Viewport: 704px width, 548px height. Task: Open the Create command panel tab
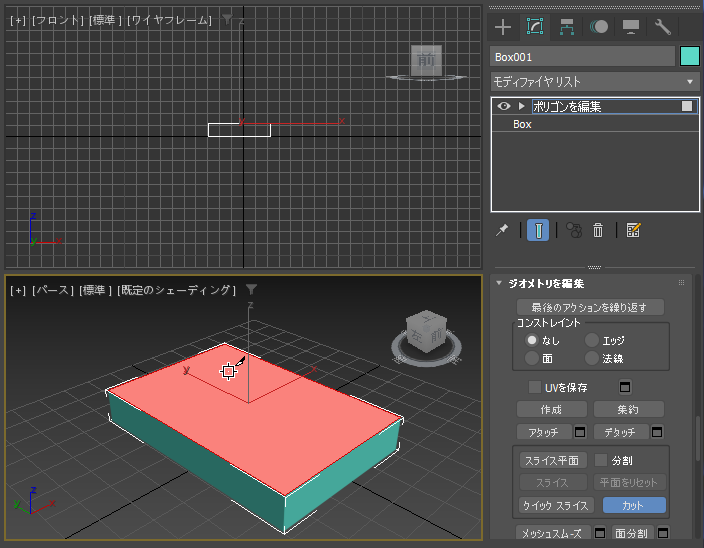coord(503,27)
